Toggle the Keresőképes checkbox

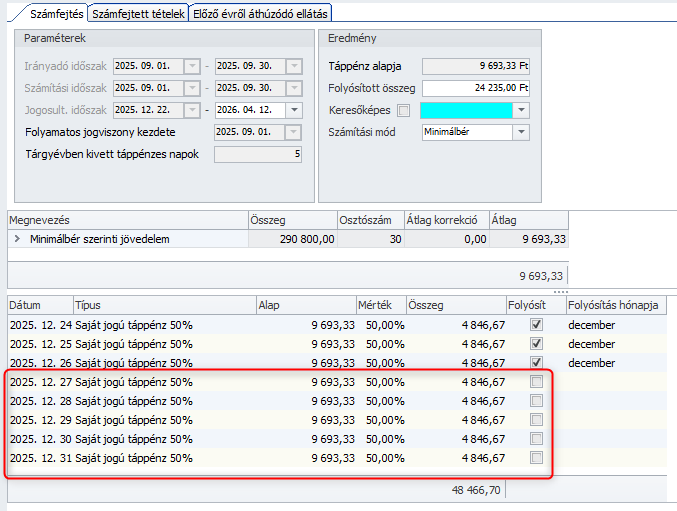404,110
